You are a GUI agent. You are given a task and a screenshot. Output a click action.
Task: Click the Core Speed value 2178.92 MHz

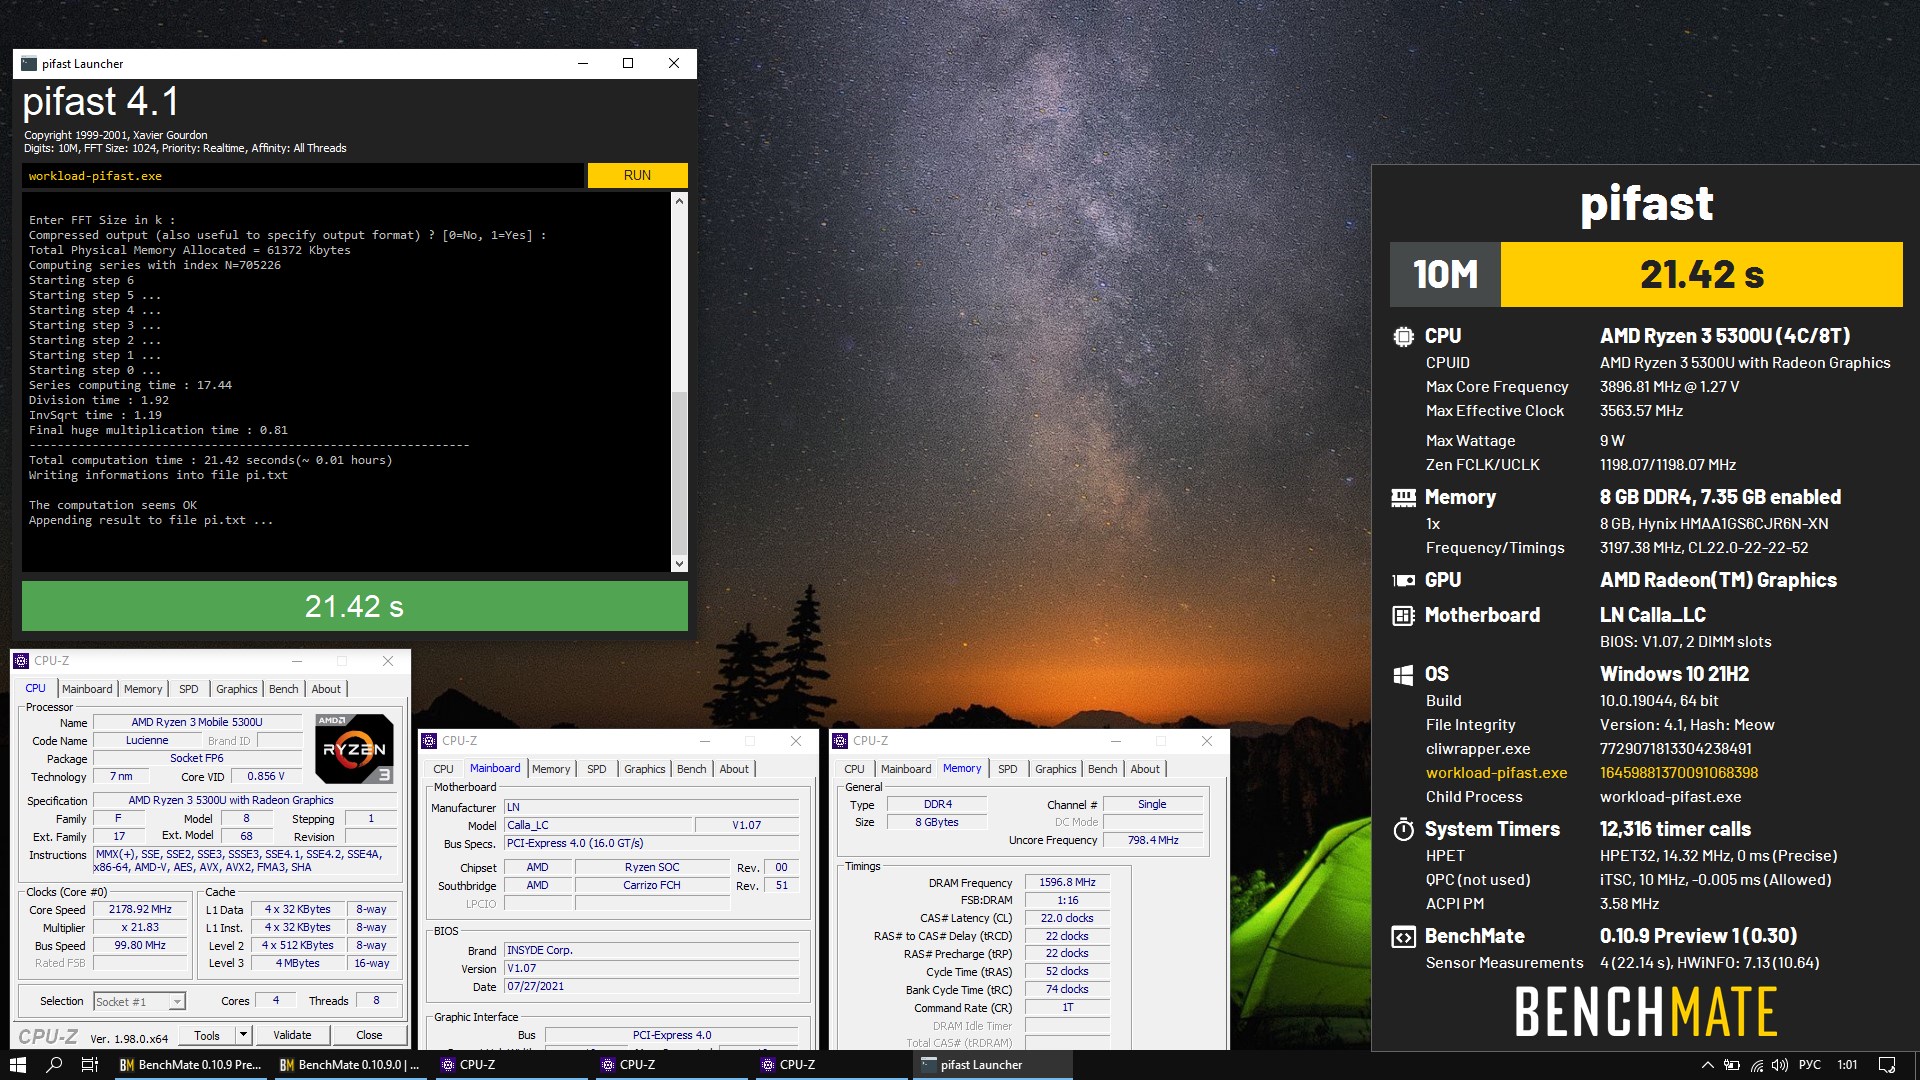[x=141, y=910]
